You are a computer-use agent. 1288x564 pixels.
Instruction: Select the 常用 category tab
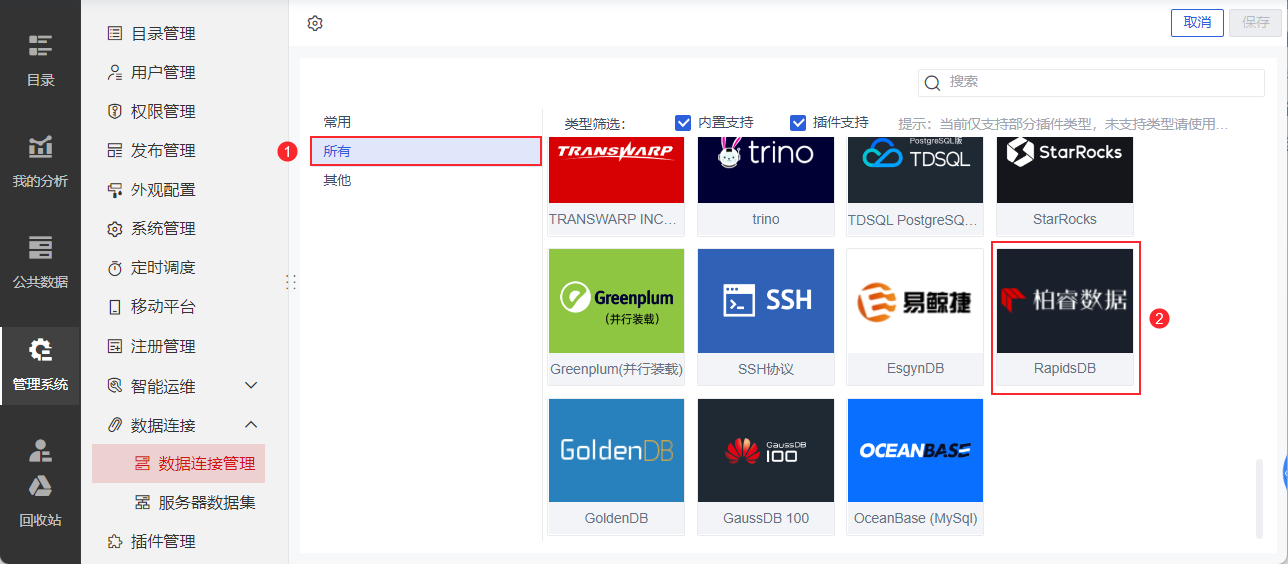[425, 122]
